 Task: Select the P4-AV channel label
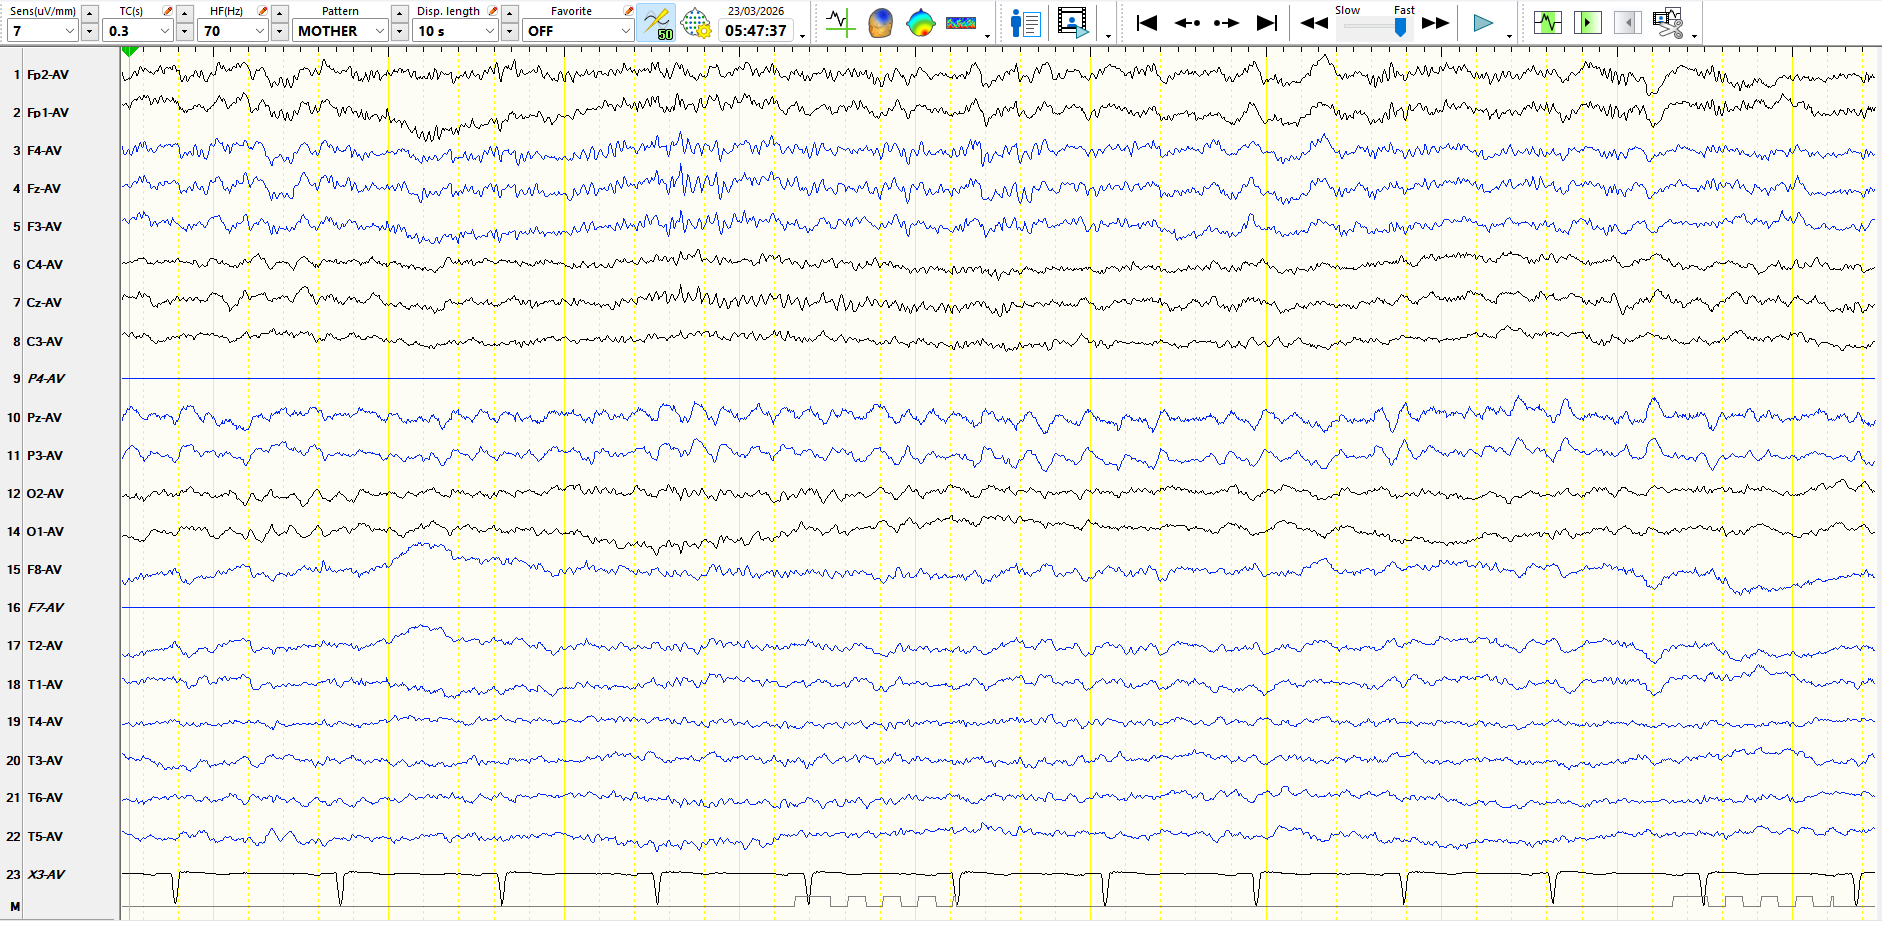coord(46,379)
